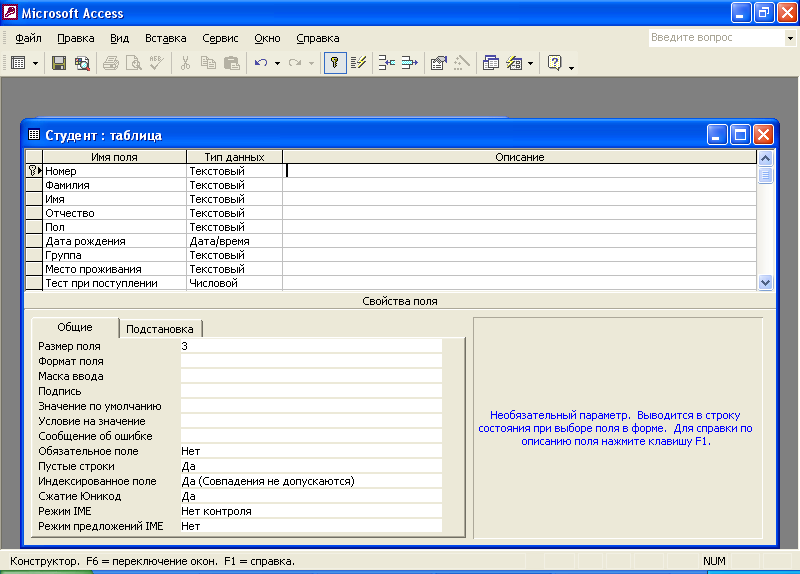Open Print Preview from the toolbar
800x574 pixels.
[134, 63]
